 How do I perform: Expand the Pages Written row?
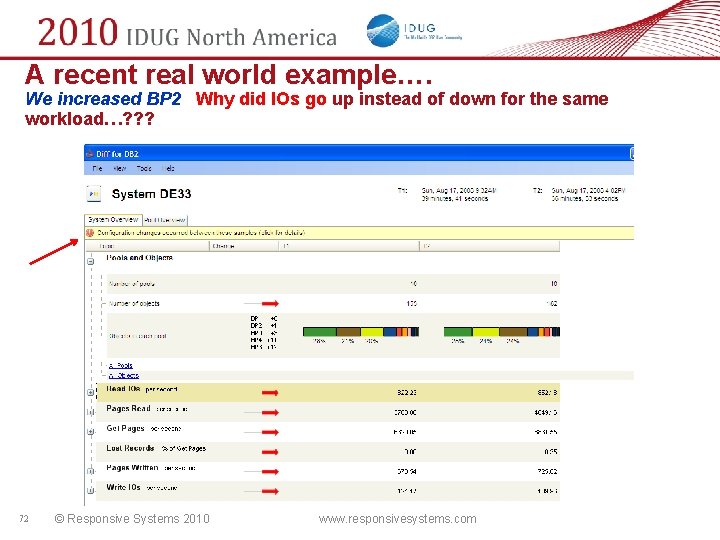91,472
